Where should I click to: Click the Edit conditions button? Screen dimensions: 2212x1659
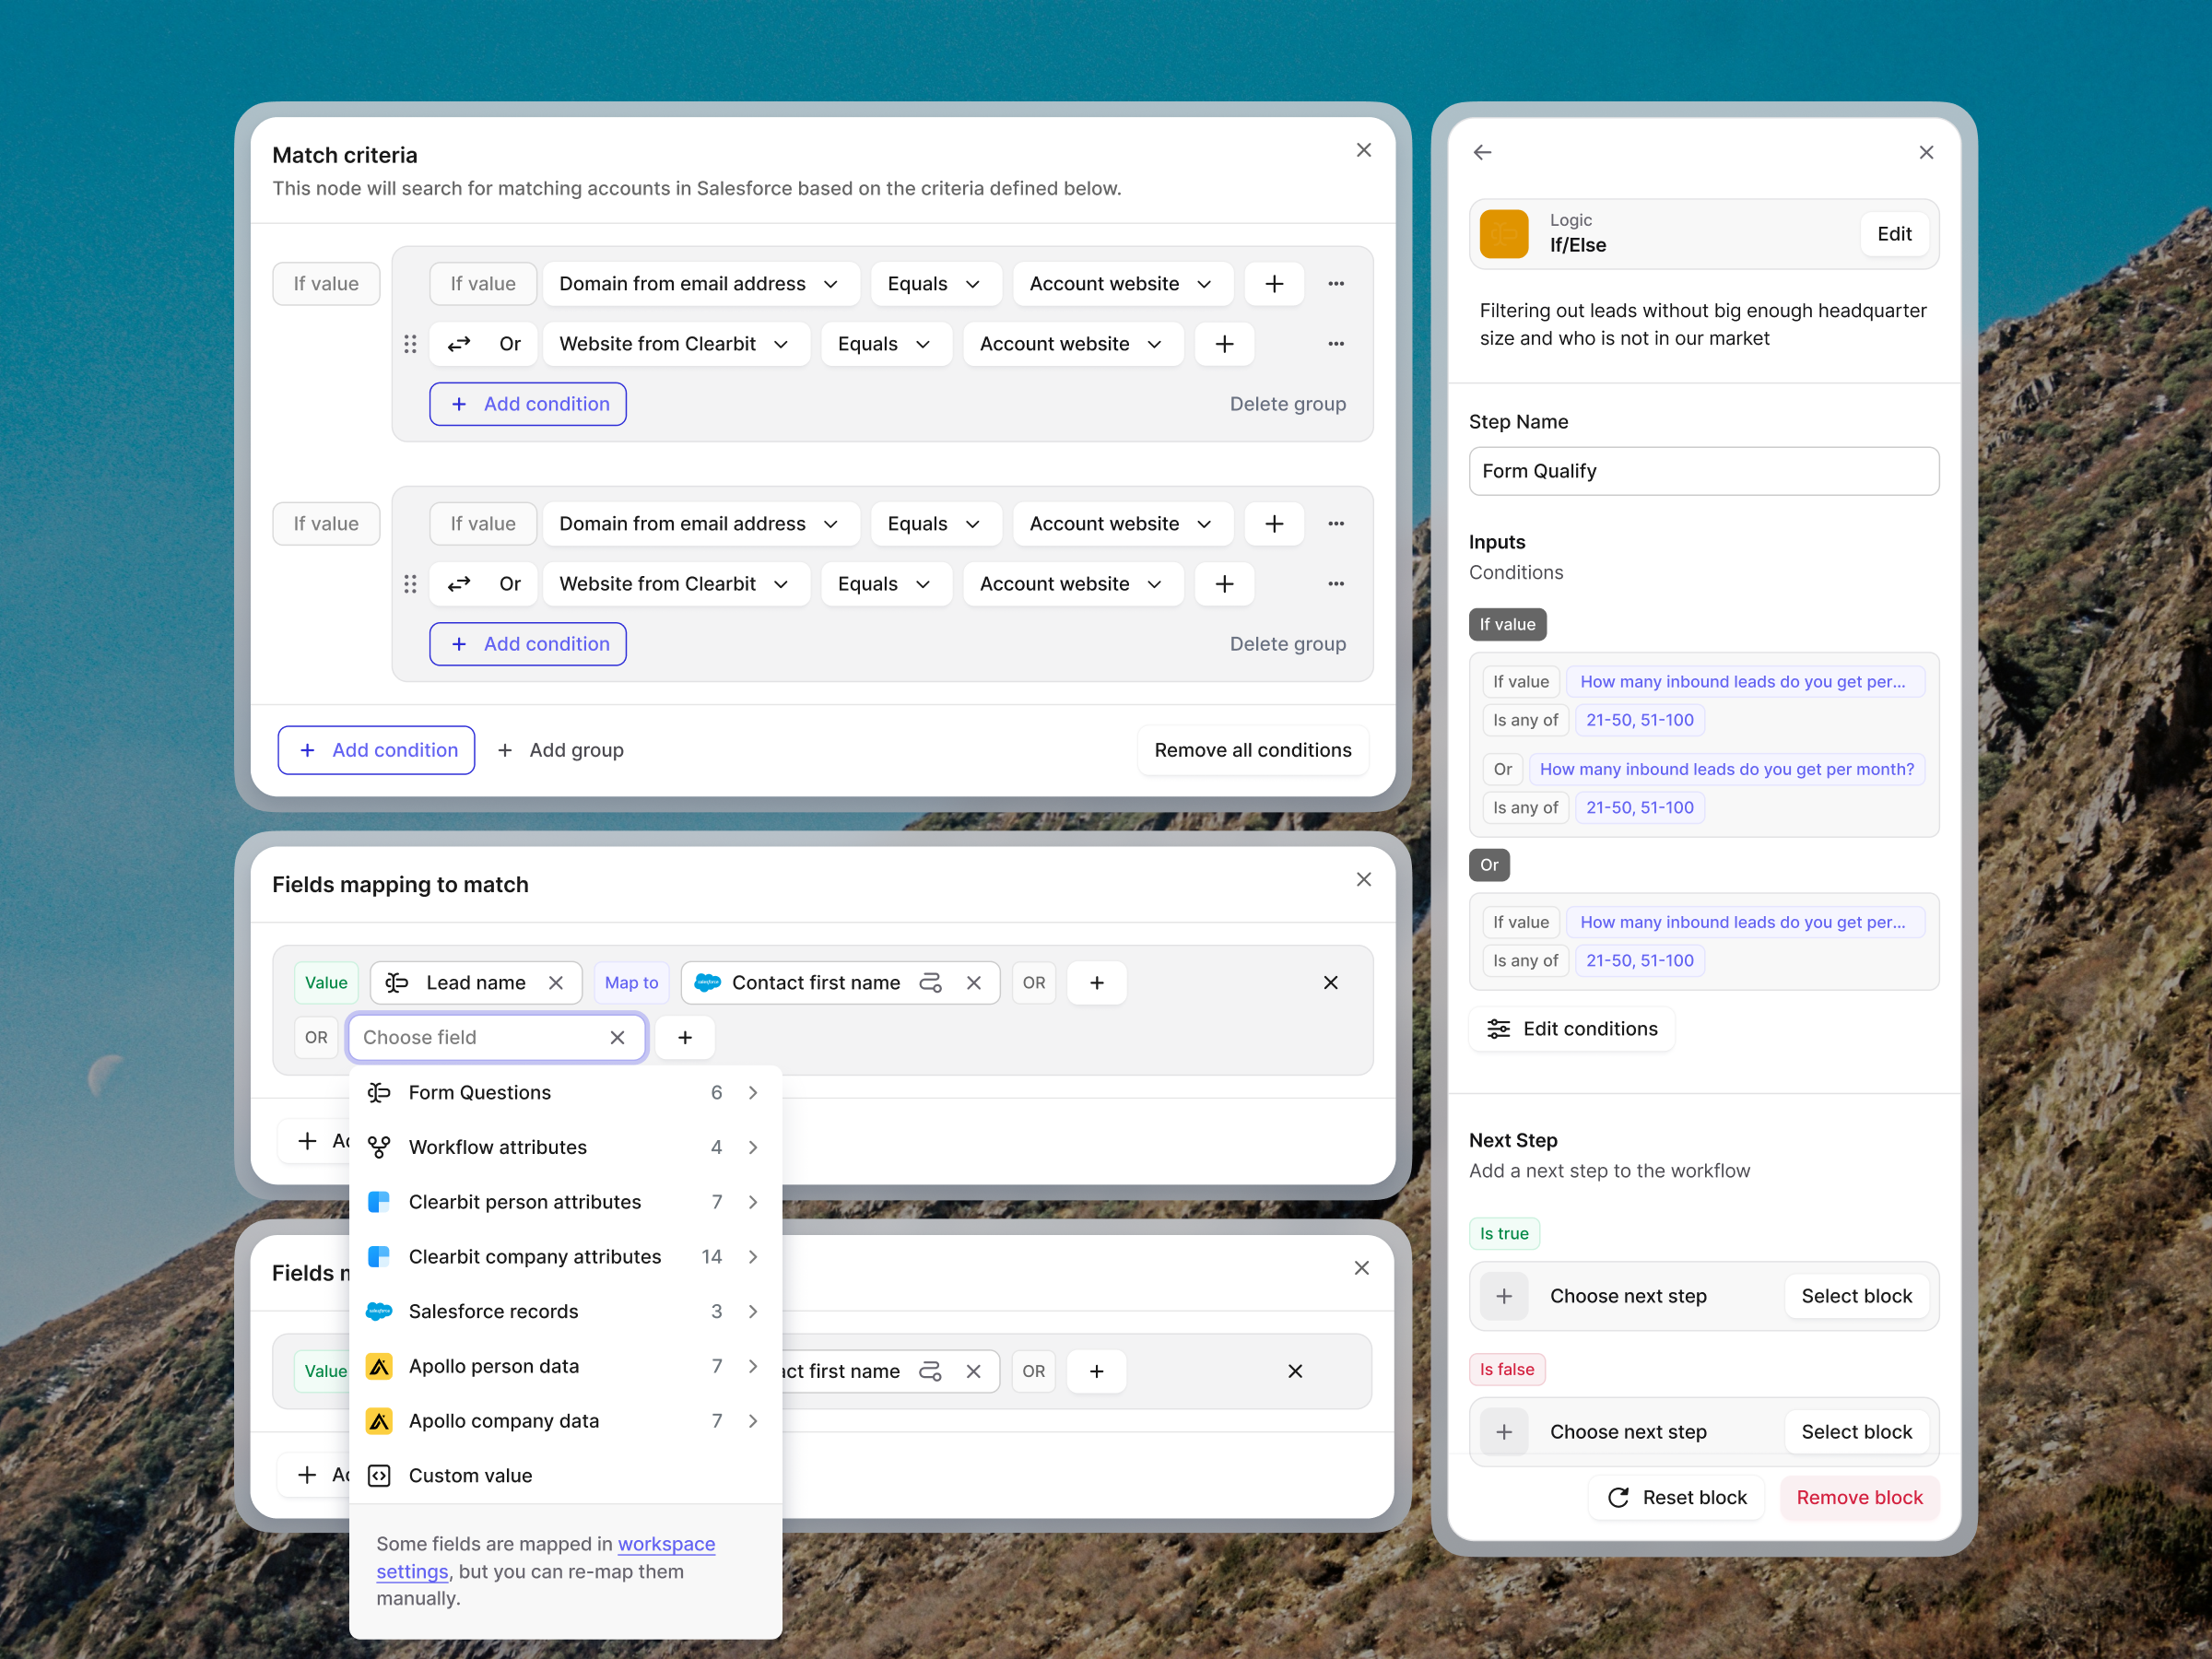1572,1029
